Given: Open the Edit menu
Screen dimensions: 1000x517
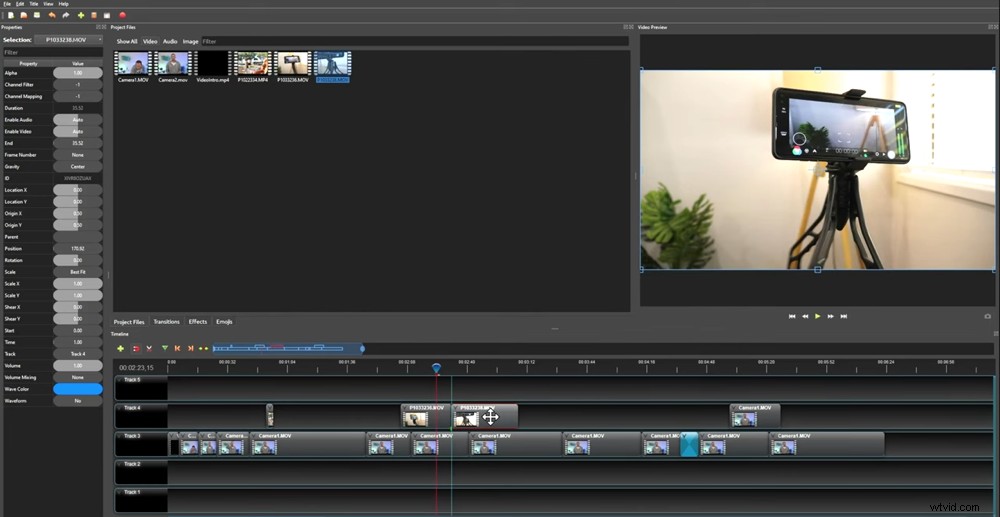Looking at the screenshot, I should (x=20, y=4).
